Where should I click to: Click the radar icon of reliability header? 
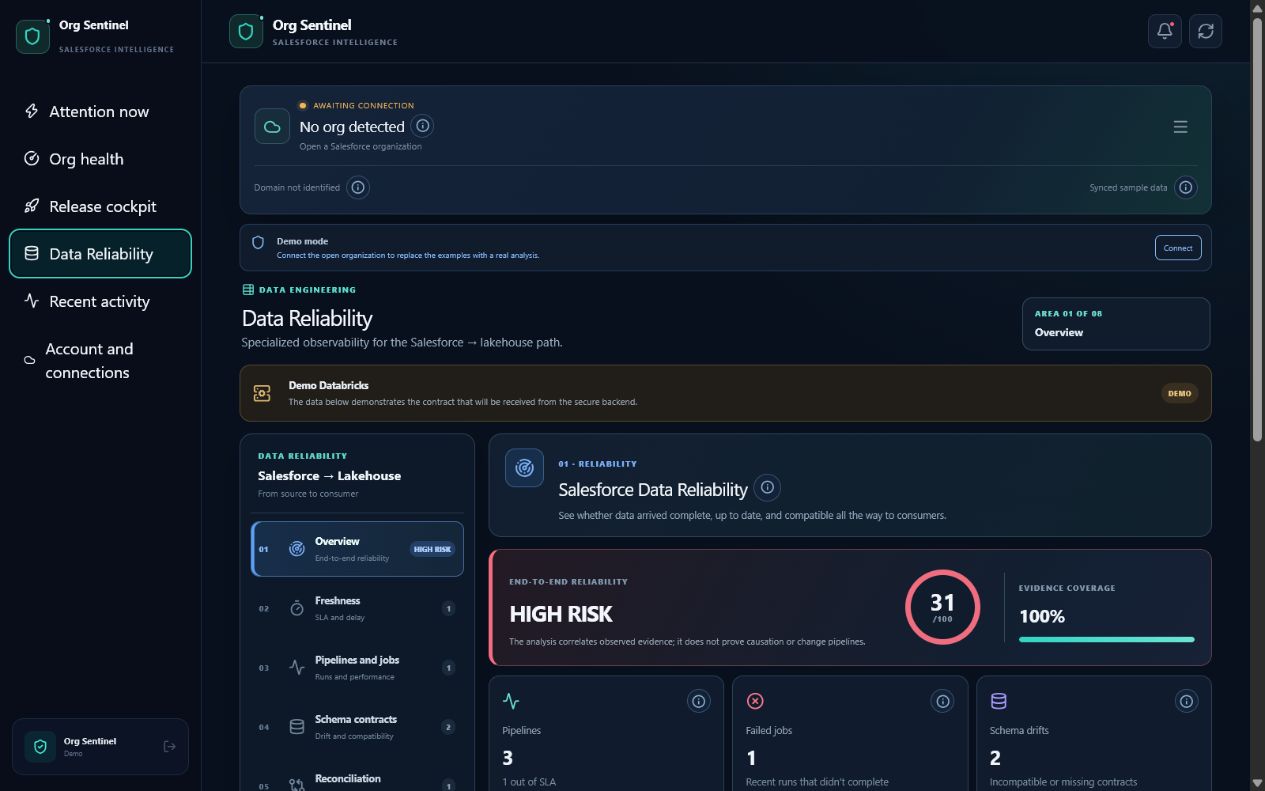tap(524, 467)
